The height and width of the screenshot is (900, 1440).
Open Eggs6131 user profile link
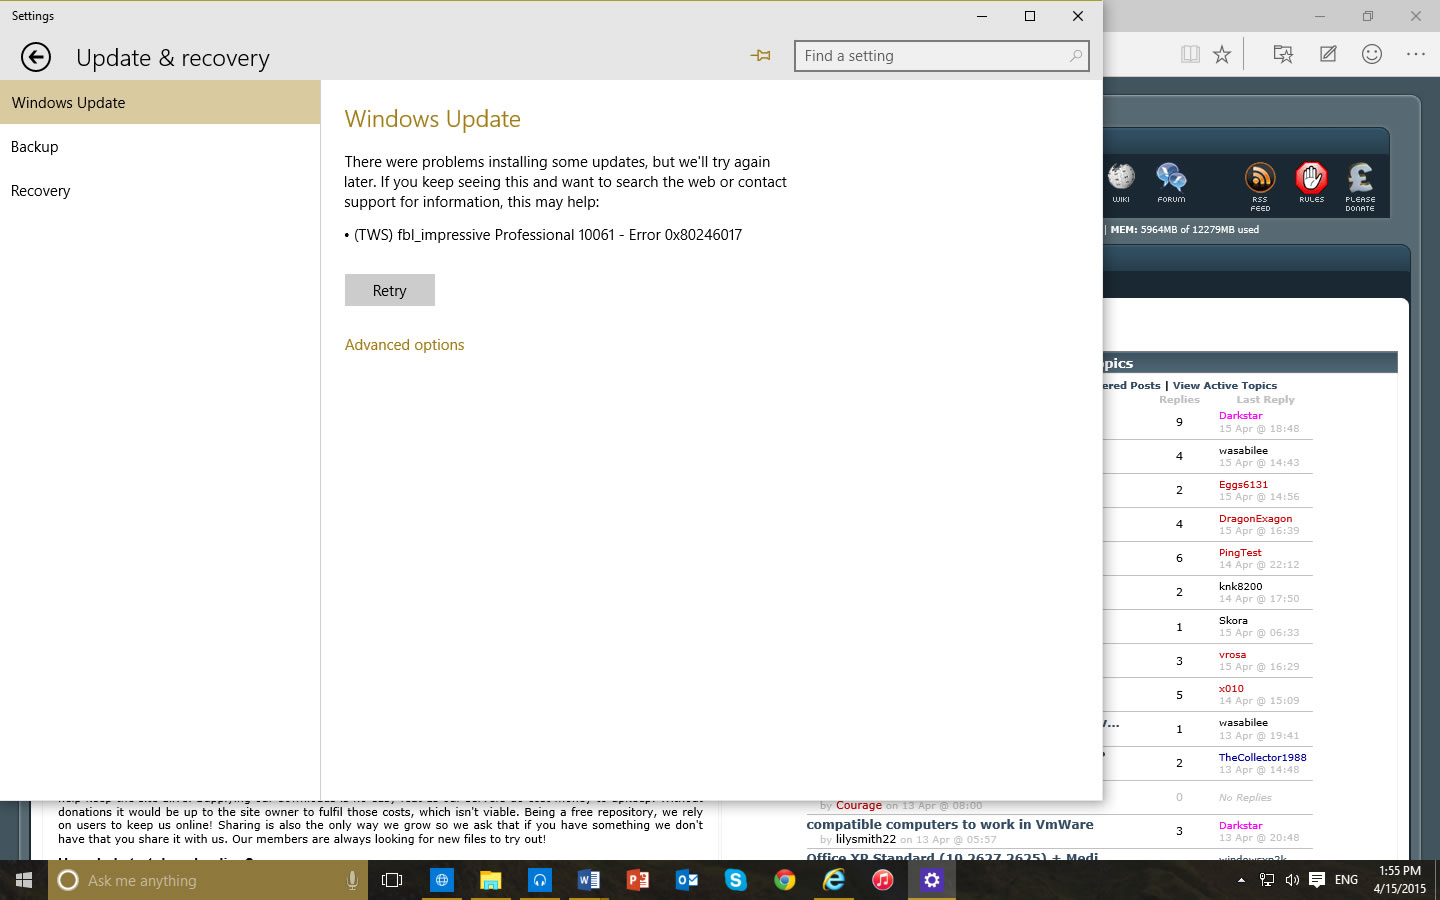pyautogui.click(x=1243, y=484)
